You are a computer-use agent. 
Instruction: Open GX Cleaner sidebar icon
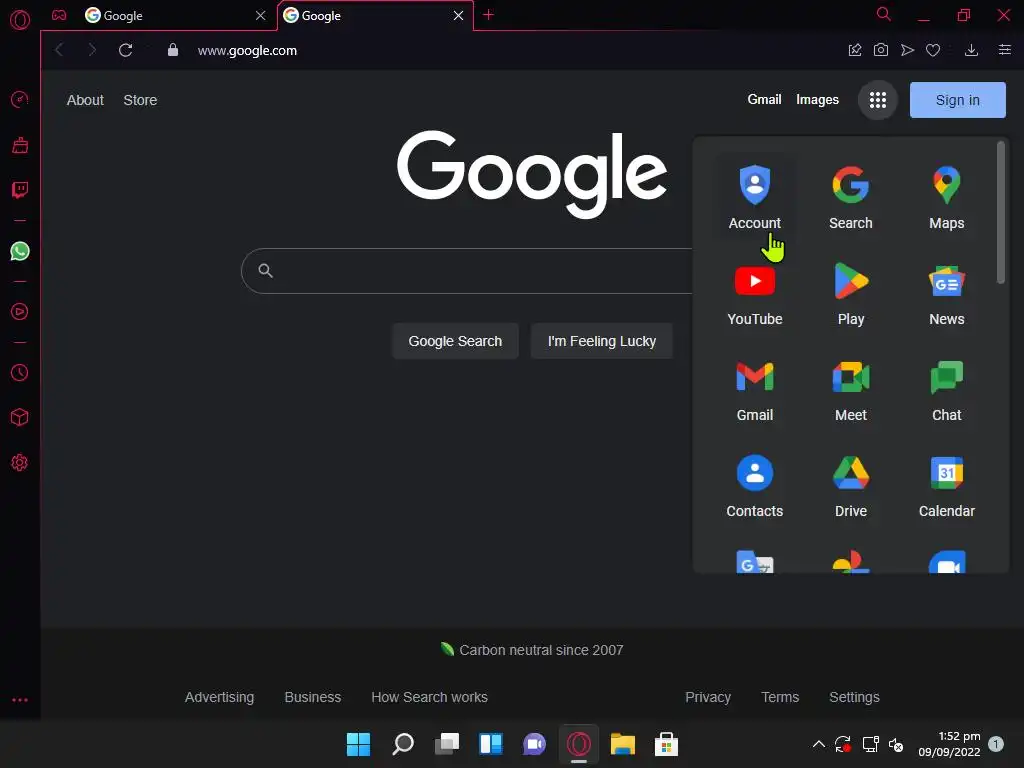pyautogui.click(x=20, y=144)
